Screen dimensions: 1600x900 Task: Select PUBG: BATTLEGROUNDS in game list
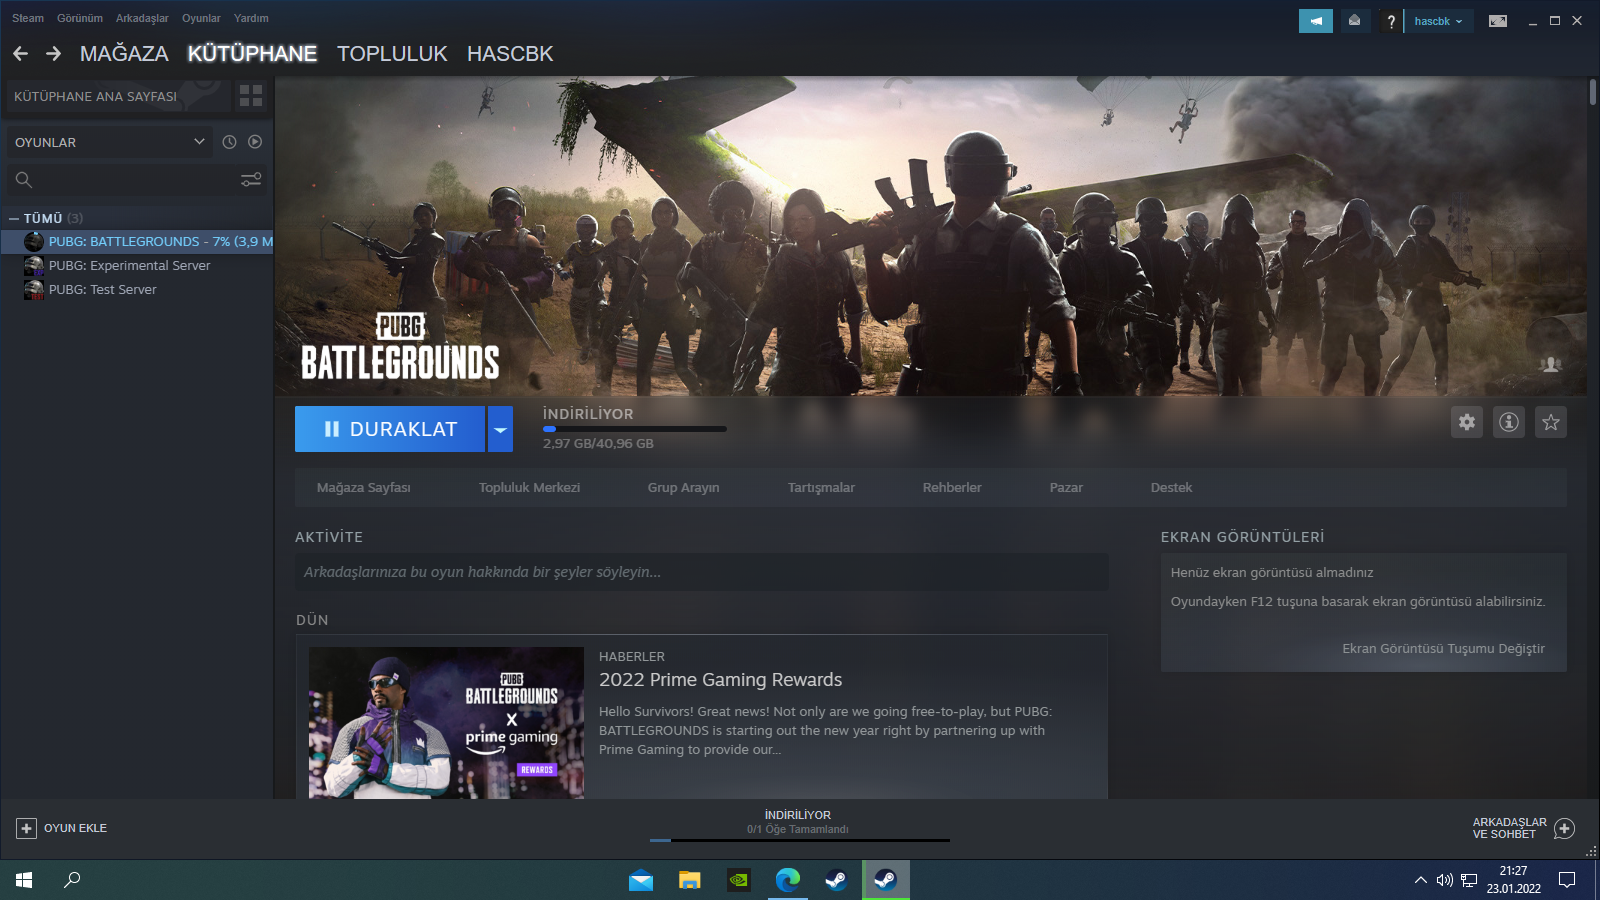pyautogui.click(x=137, y=242)
